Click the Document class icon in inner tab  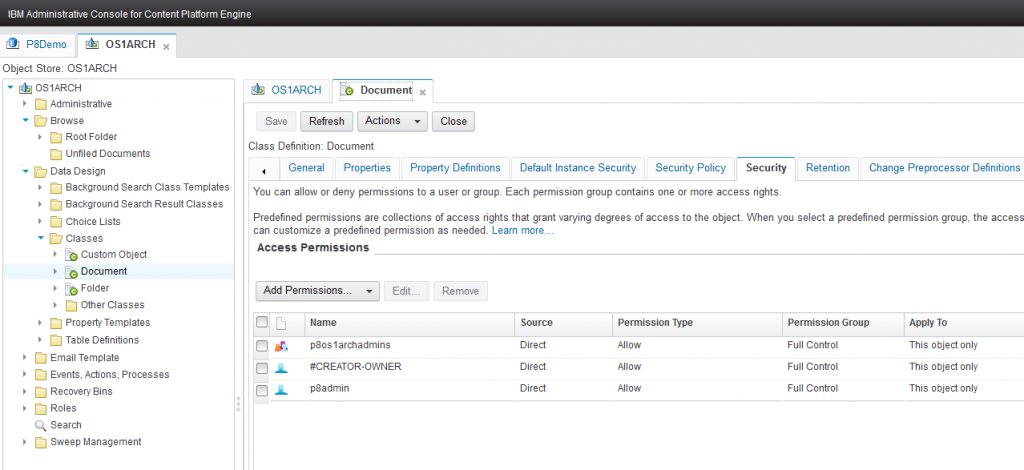click(349, 91)
